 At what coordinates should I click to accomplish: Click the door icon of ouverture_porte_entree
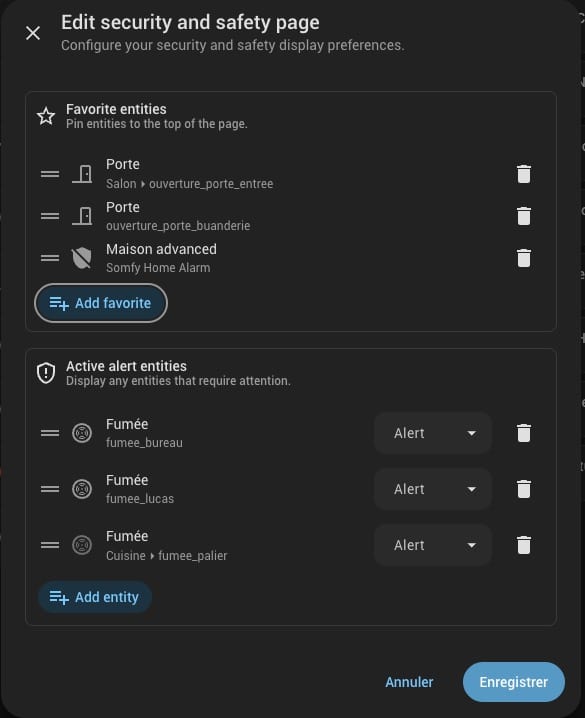click(82, 174)
